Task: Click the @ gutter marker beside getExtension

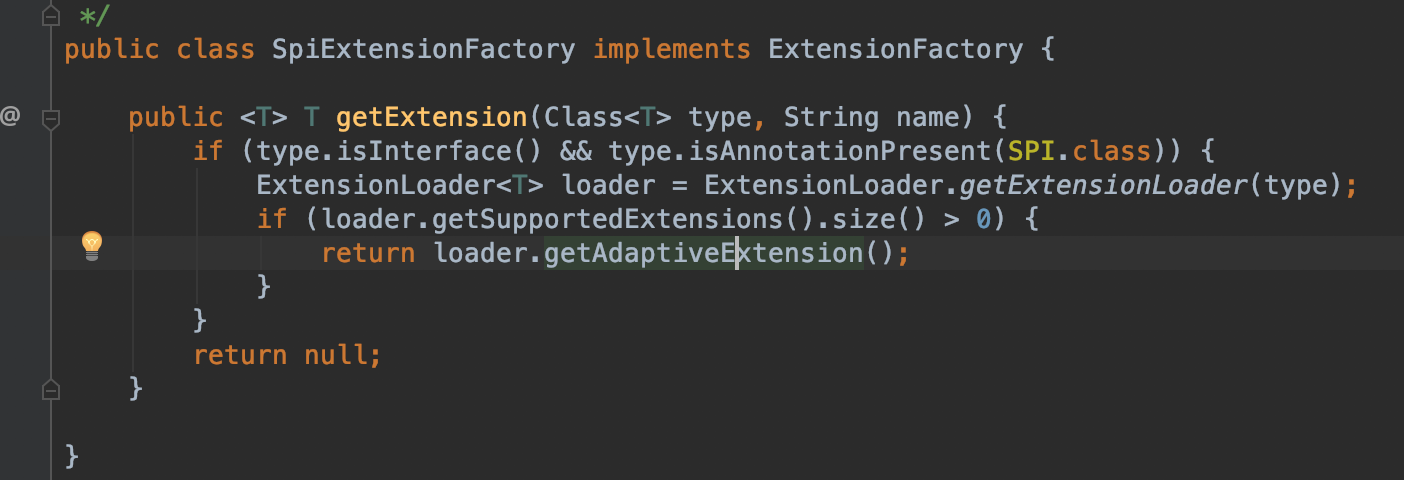Action: [10, 117]
